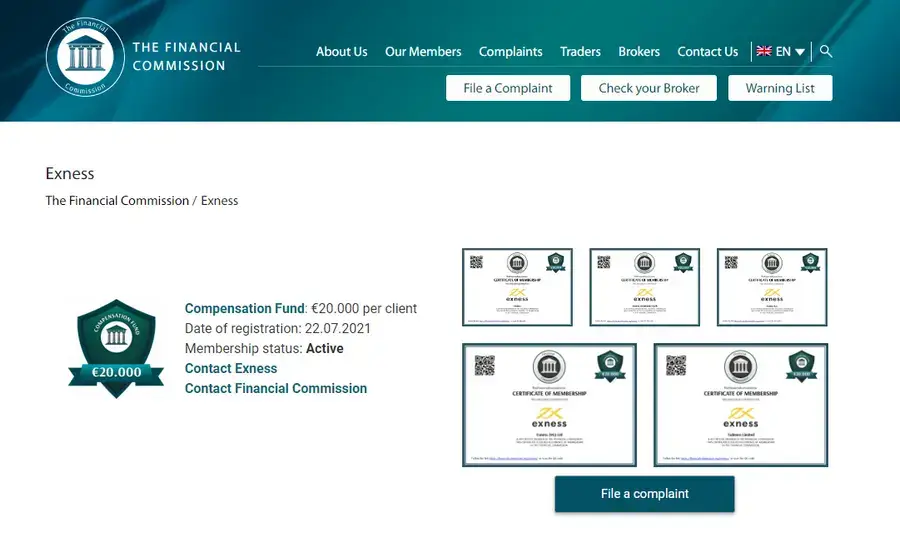The width and height of the screenshot is (900, 543).
Task: Follow the Contact Exness link
Action: click(x=231, y=369)
